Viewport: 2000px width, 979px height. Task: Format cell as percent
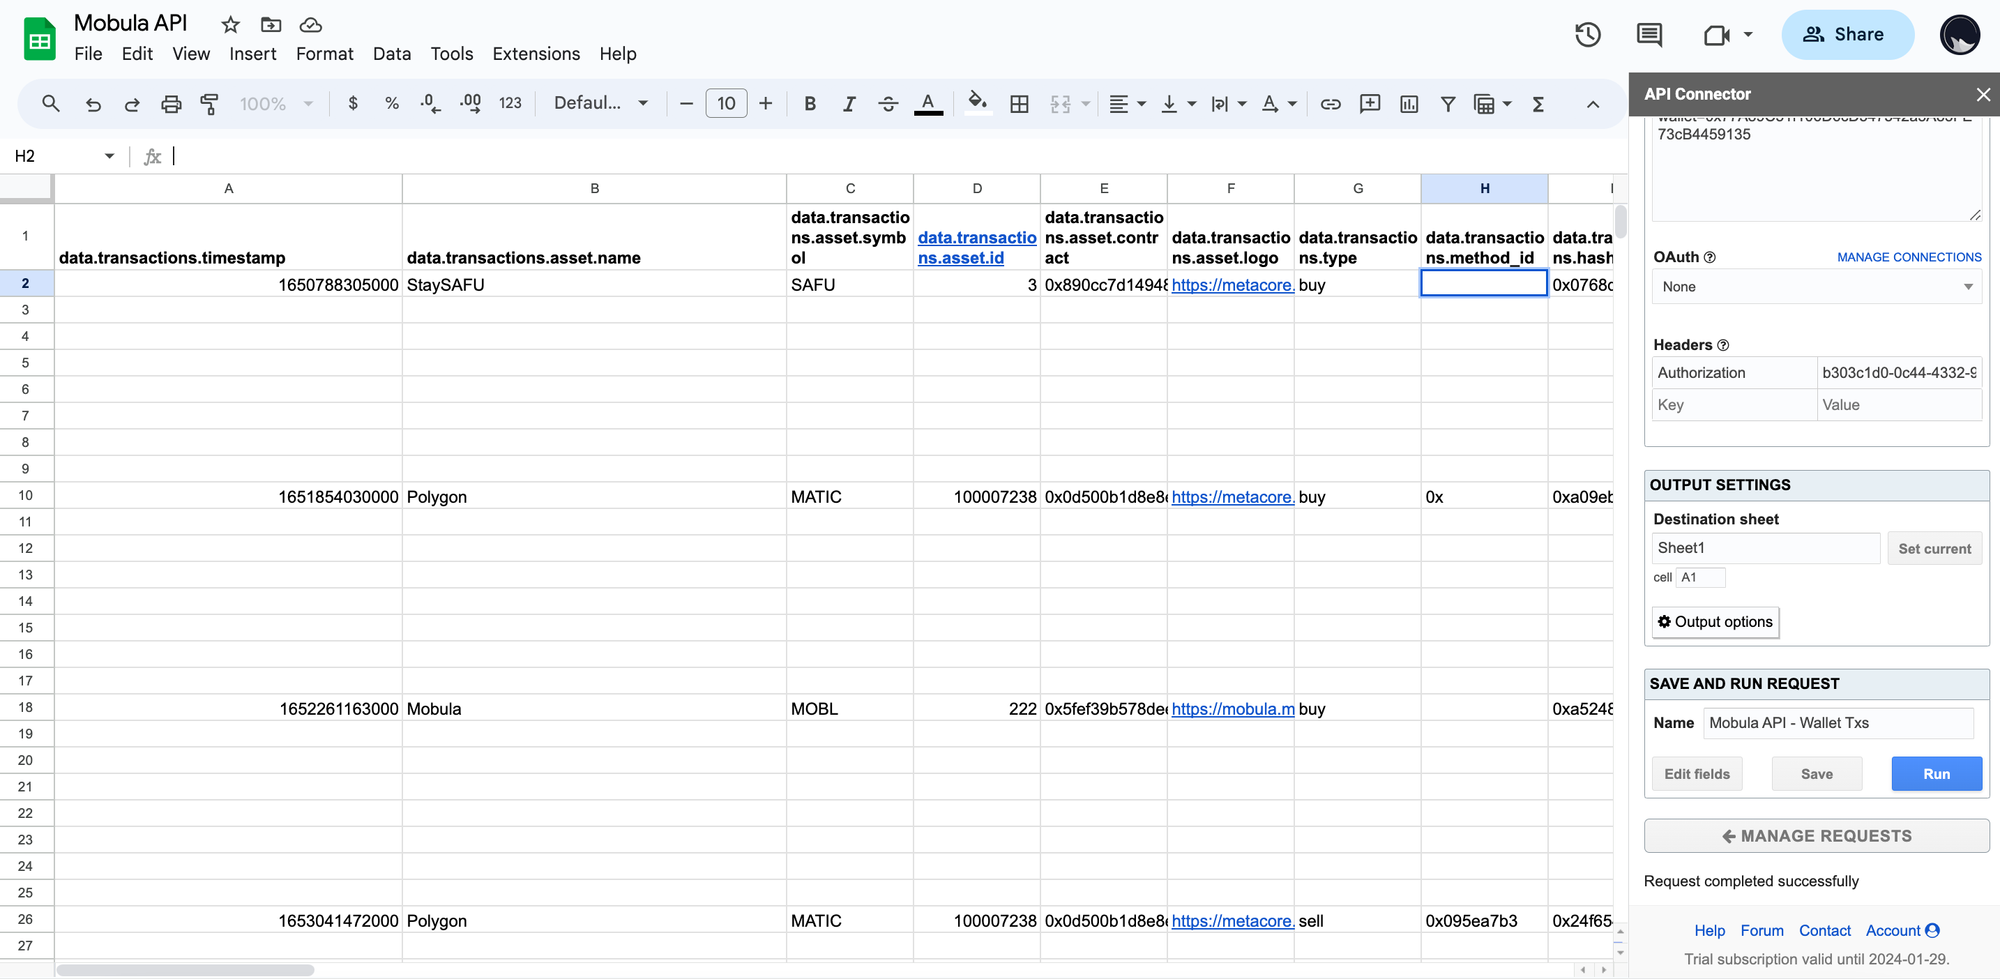(x=392, y=103)
